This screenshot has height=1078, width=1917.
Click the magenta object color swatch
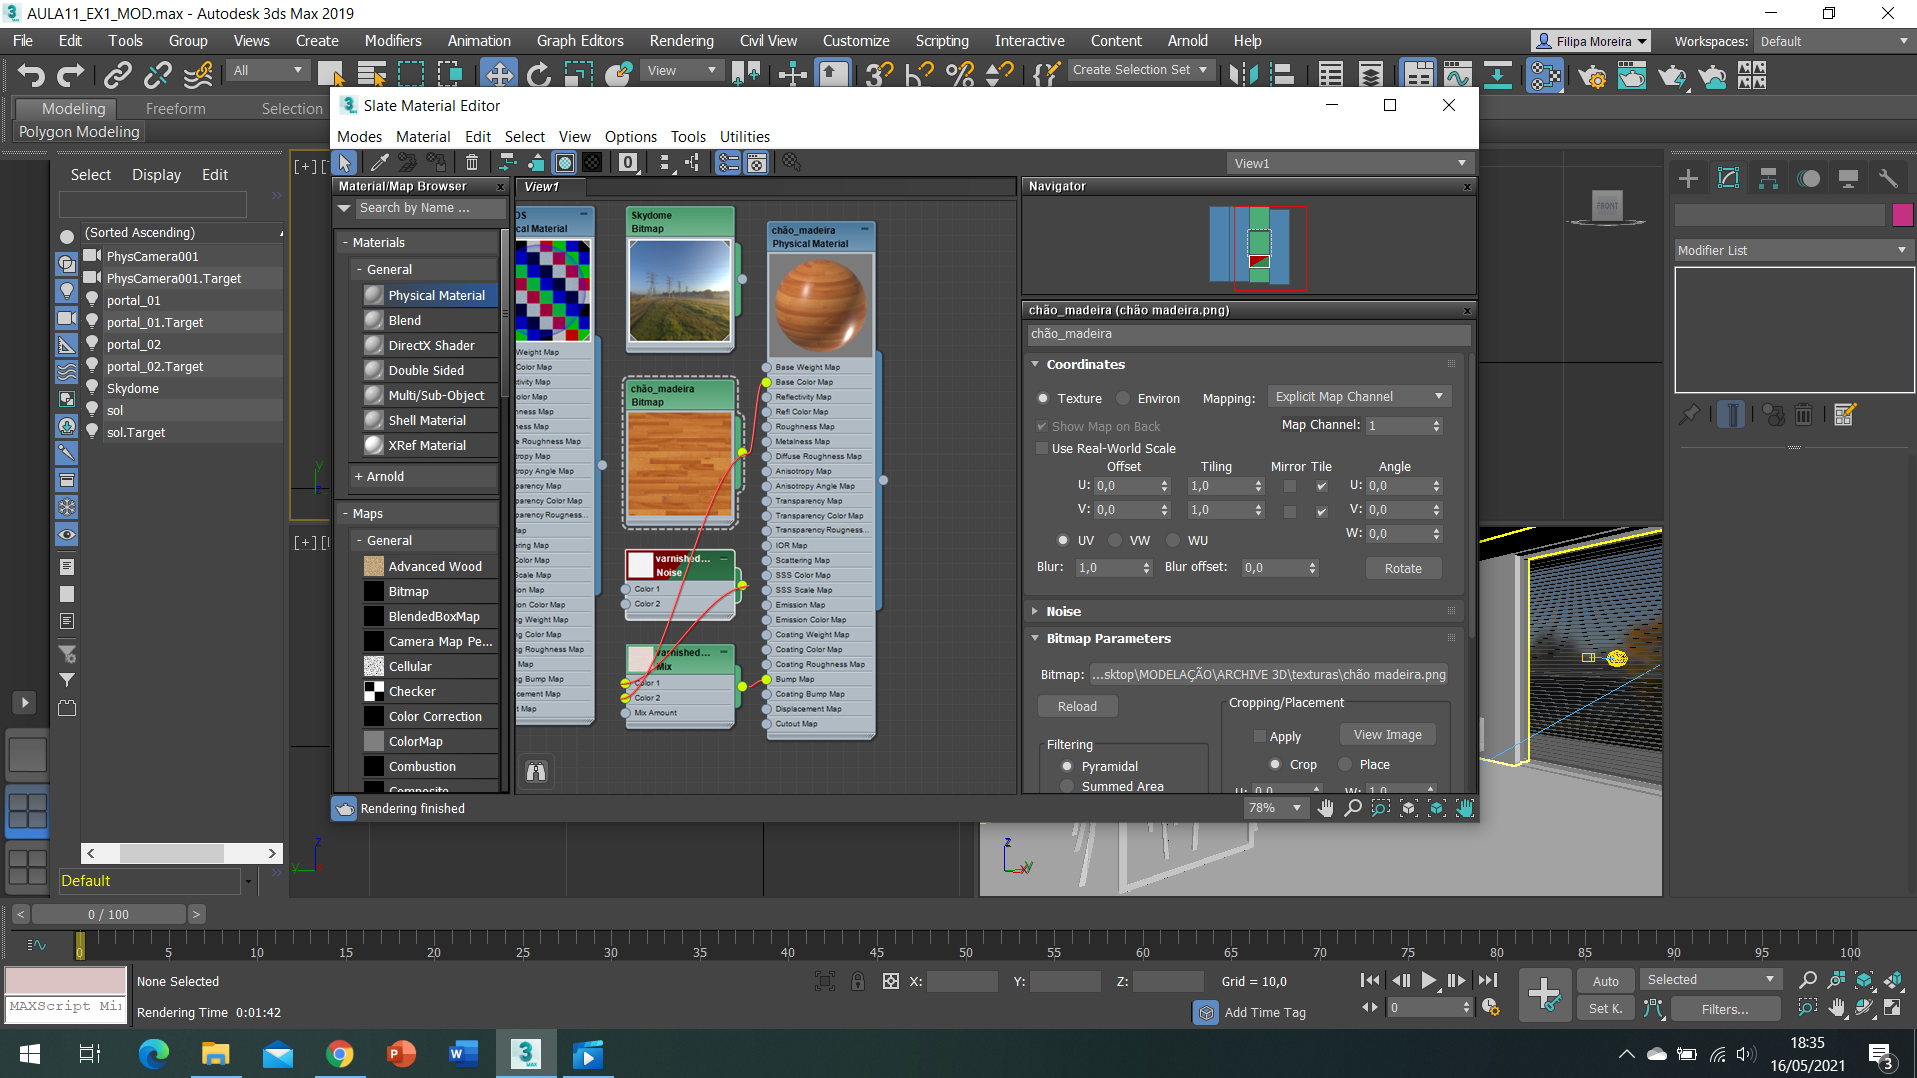(x=1902, y=214)
